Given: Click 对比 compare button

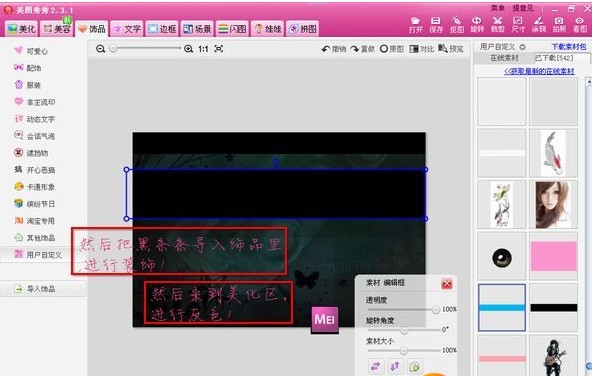Looking at the screenshot, I should point(422,49).
